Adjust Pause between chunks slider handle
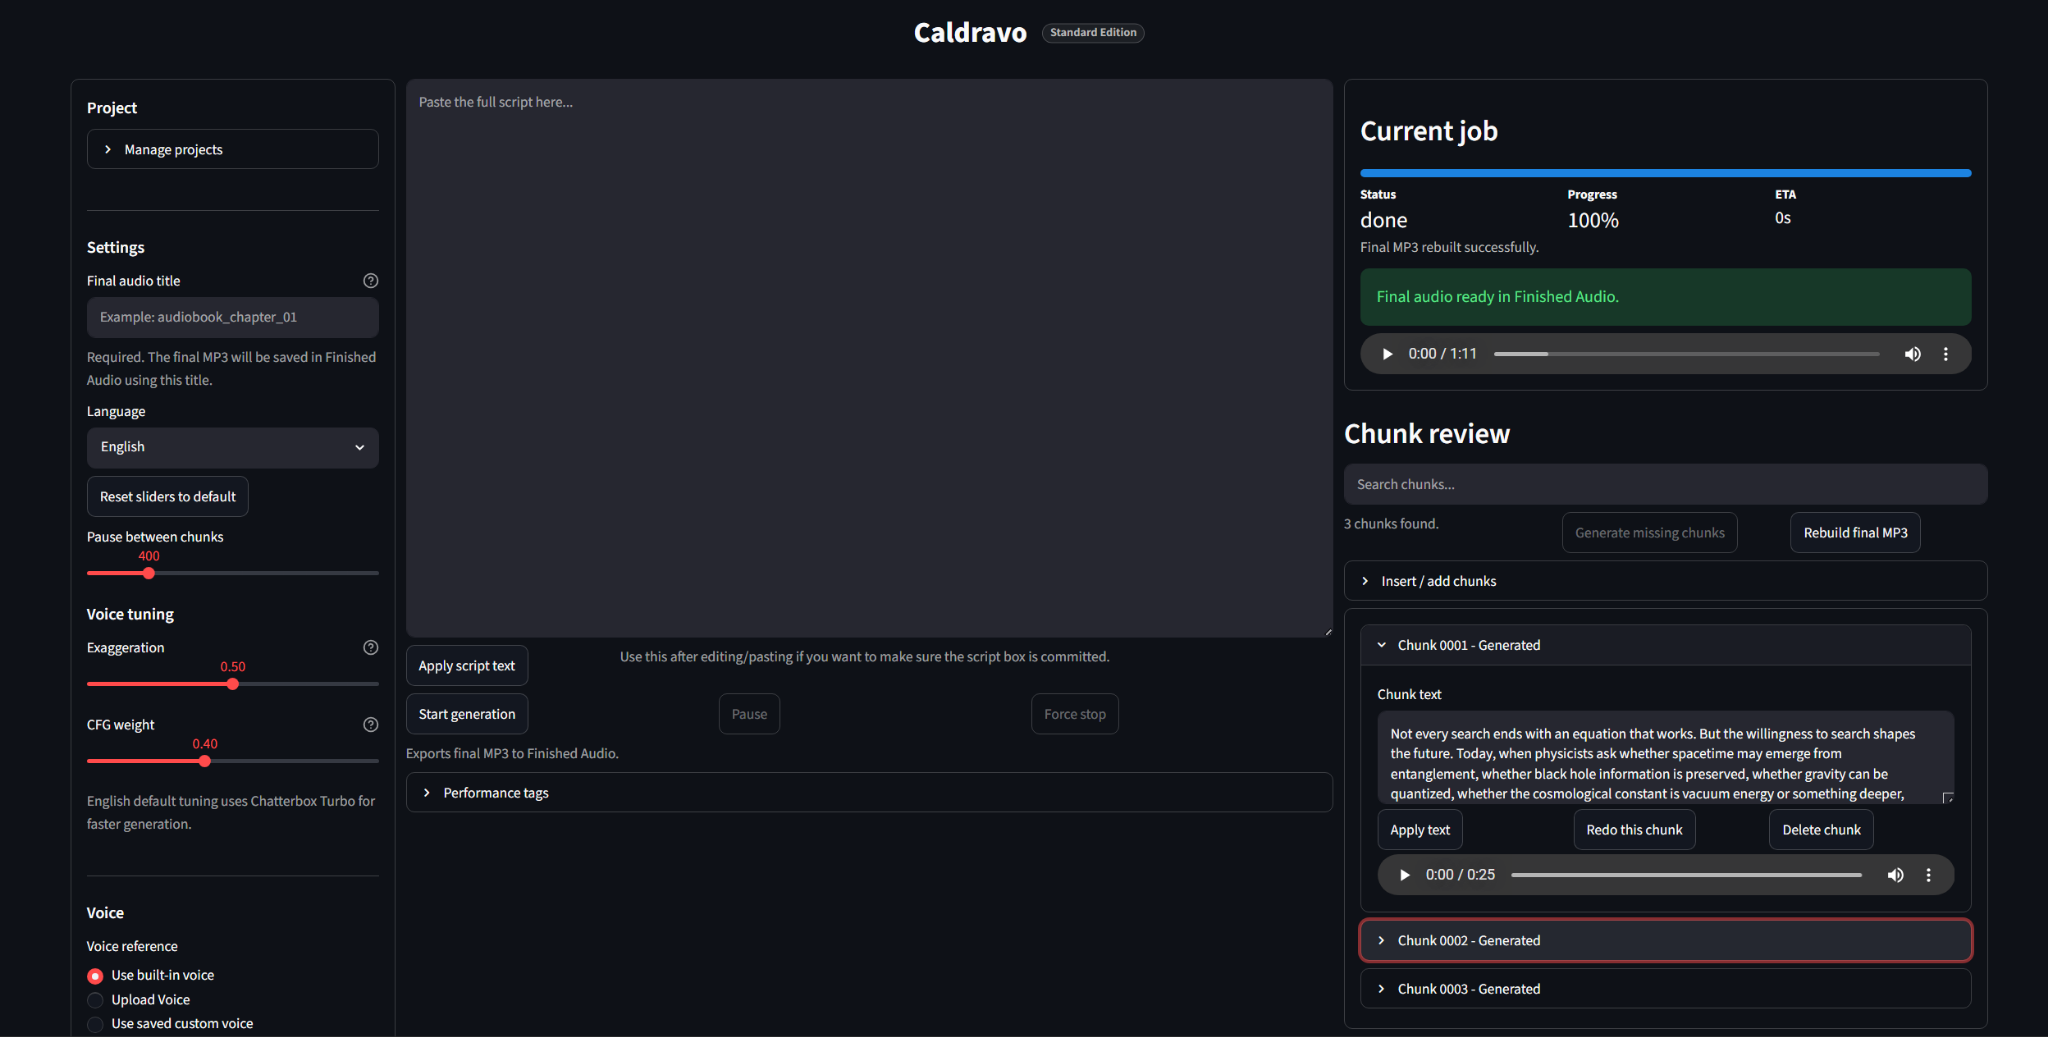Viewport: 2048px width, 1037px height. (x=149, y=573)
